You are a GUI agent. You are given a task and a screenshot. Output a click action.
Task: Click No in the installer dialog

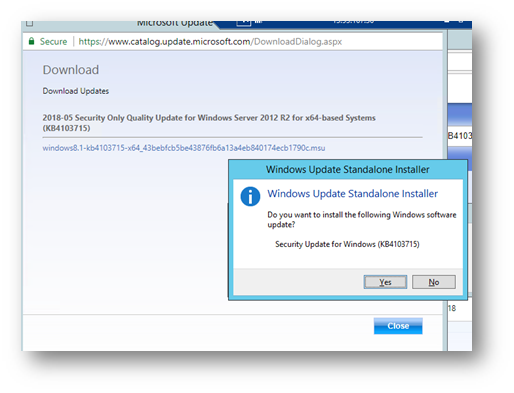(434, 282)
